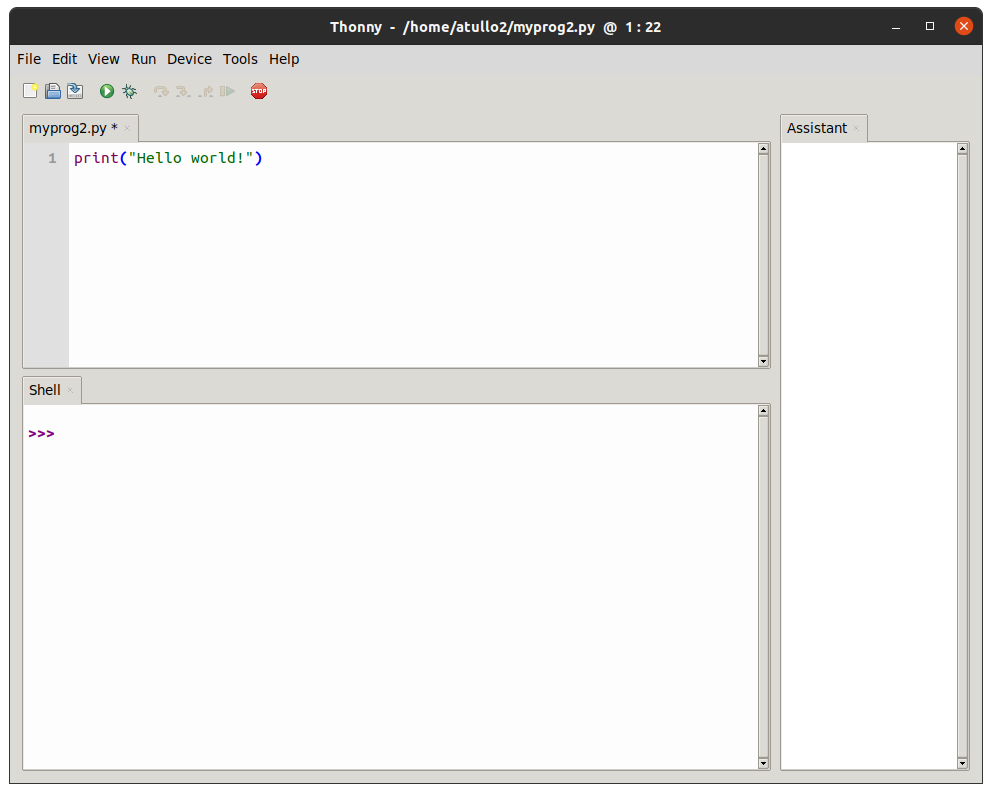The width and height of the screenshot is (992, 793).
Task: Start the debugger
Action: coord(128,91)
